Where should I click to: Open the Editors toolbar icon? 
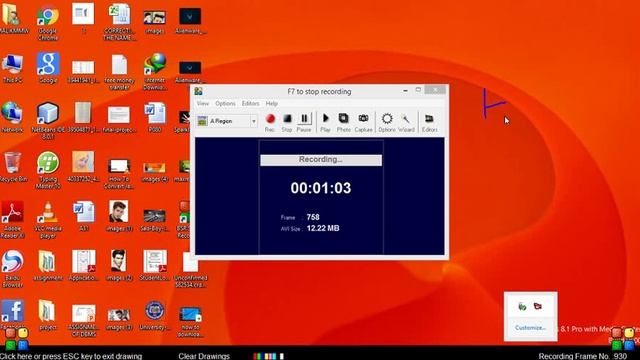(x=429, y=122)
